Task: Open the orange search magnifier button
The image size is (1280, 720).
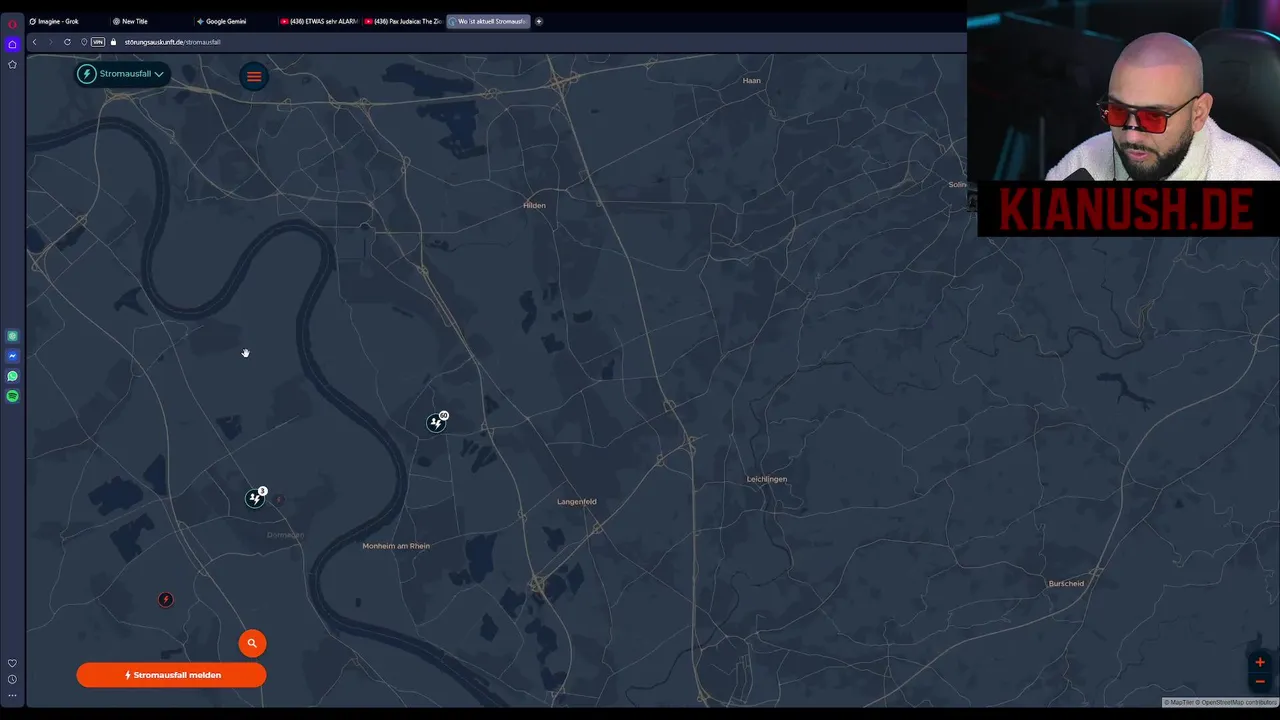Action: click(x=252, y=644)
